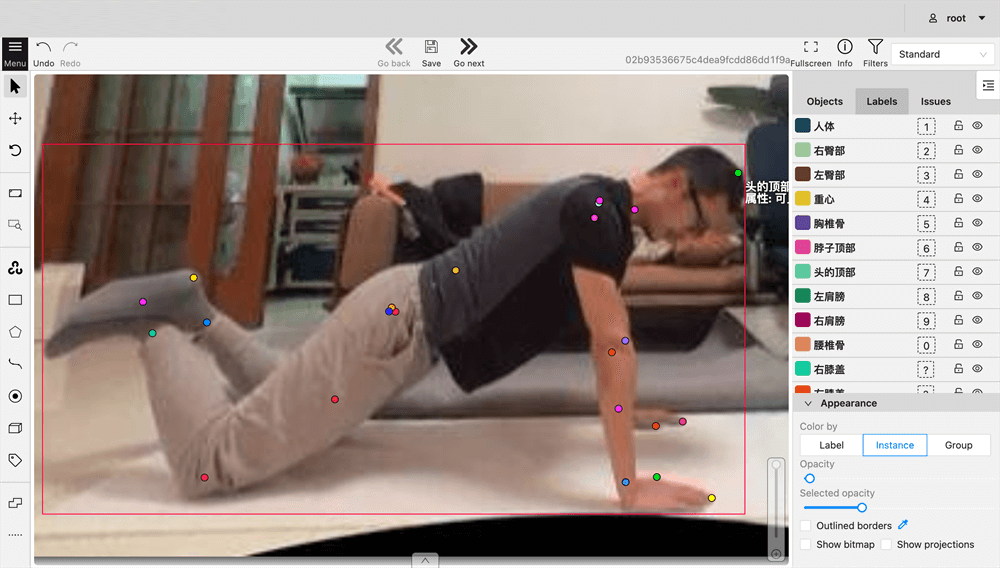This screenshot has width=1000, height=568.
Task: Fit the image to canvas
Action: pos(15,193)
